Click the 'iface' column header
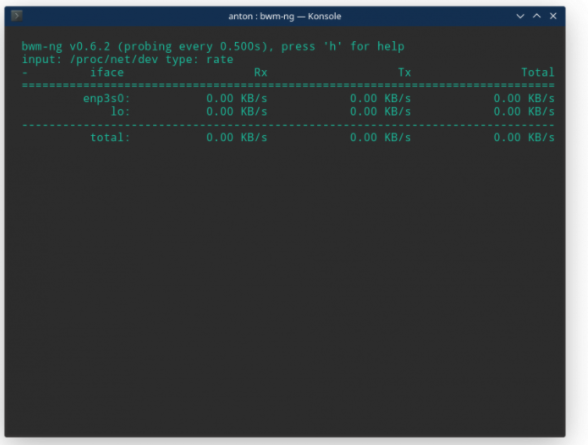The width and height of the screenshot is (588, 445). tap(107, 72)
